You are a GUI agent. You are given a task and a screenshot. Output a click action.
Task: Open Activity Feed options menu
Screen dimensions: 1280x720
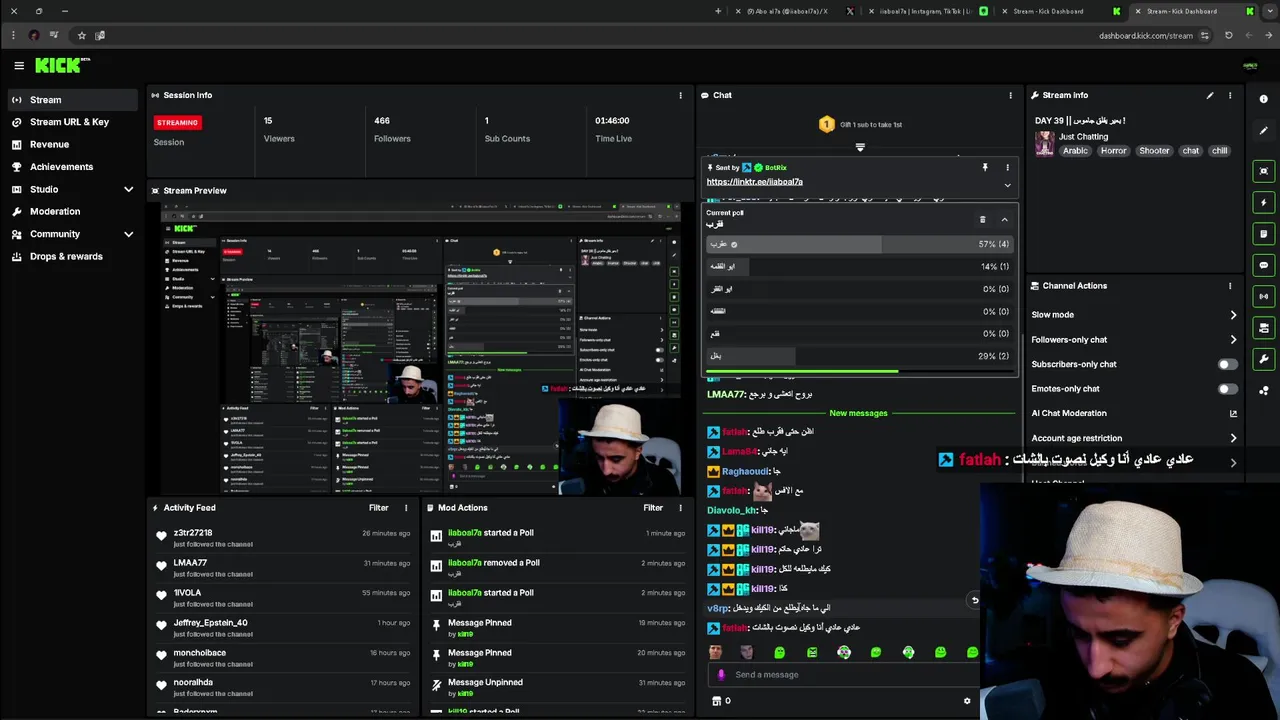click(405, 508)
